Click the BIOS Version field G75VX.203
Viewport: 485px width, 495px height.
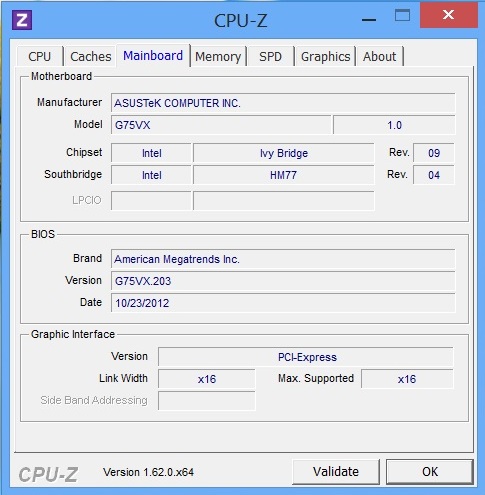point(283,281)
